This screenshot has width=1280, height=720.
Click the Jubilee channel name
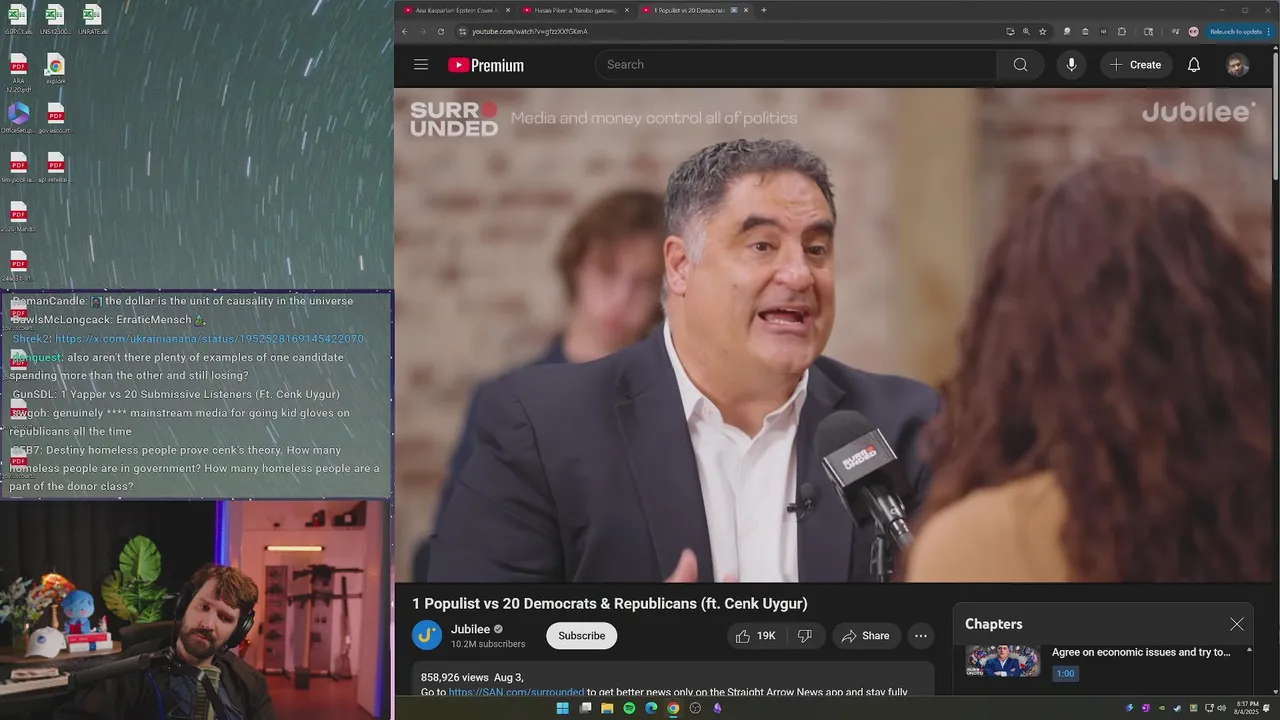point(470,629)
